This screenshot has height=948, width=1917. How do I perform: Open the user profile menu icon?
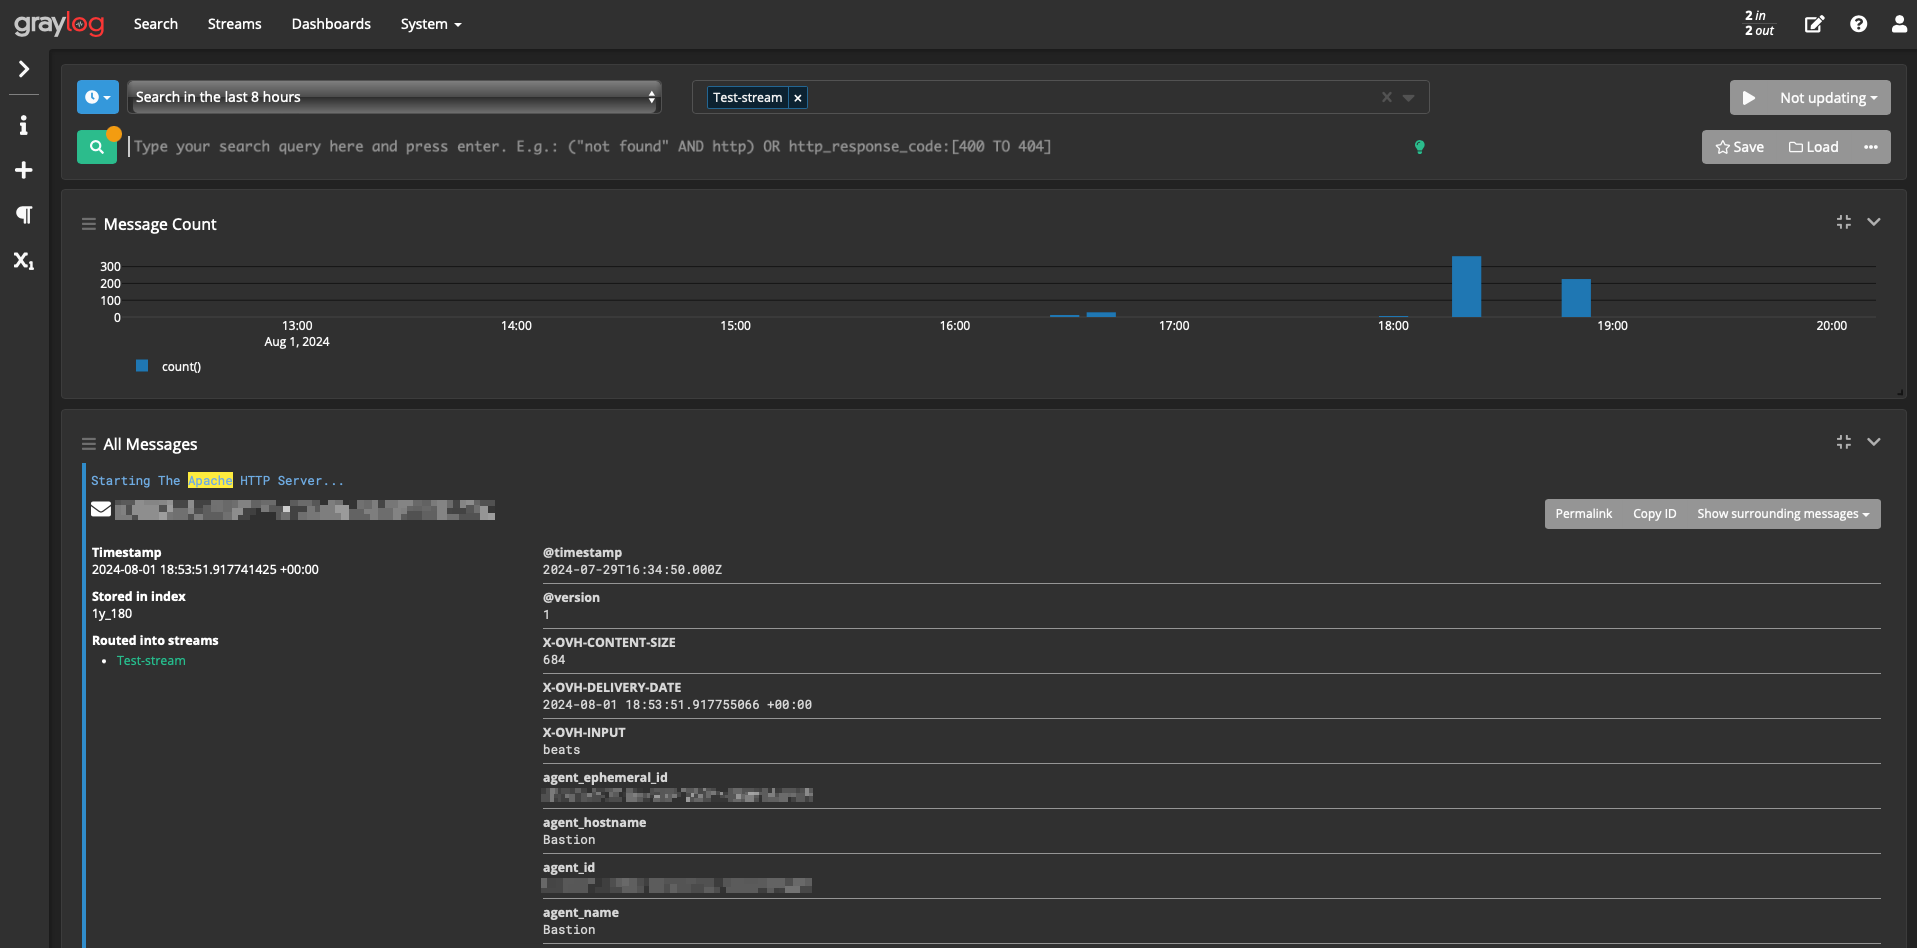[x=1898, y=24]
